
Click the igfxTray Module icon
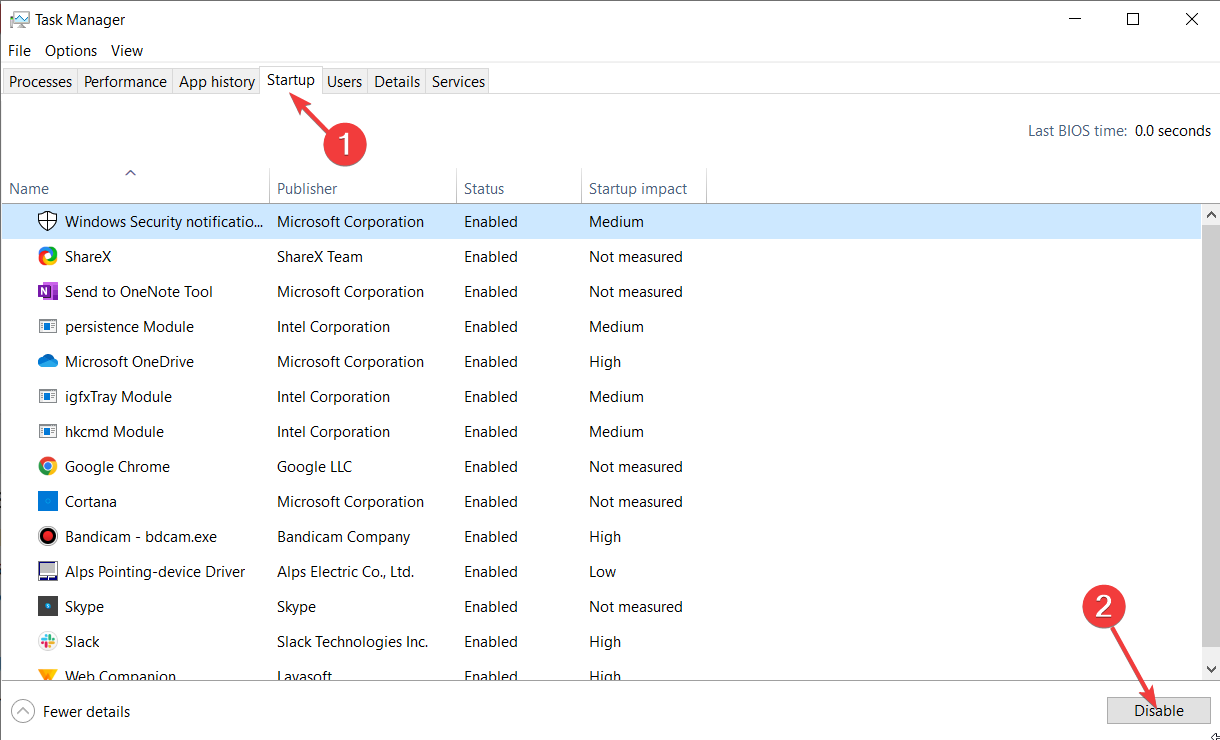[x=47, y=396]
